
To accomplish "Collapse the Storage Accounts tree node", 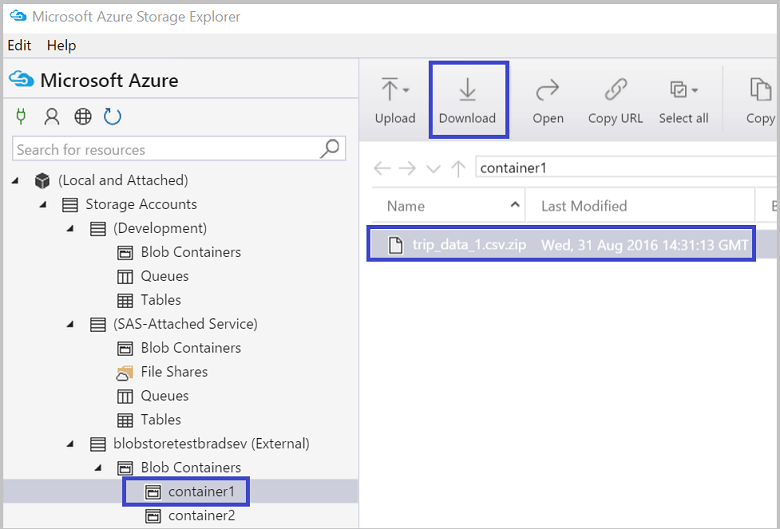I will coord(43,204).
